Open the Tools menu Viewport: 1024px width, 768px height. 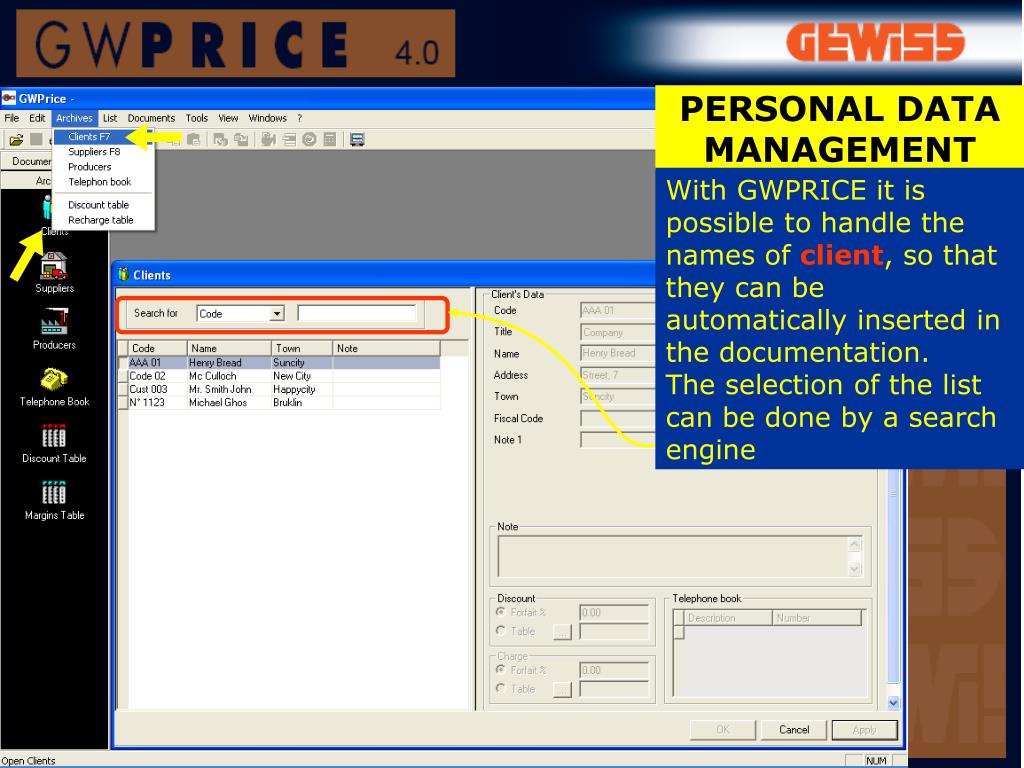coord(197,118)
